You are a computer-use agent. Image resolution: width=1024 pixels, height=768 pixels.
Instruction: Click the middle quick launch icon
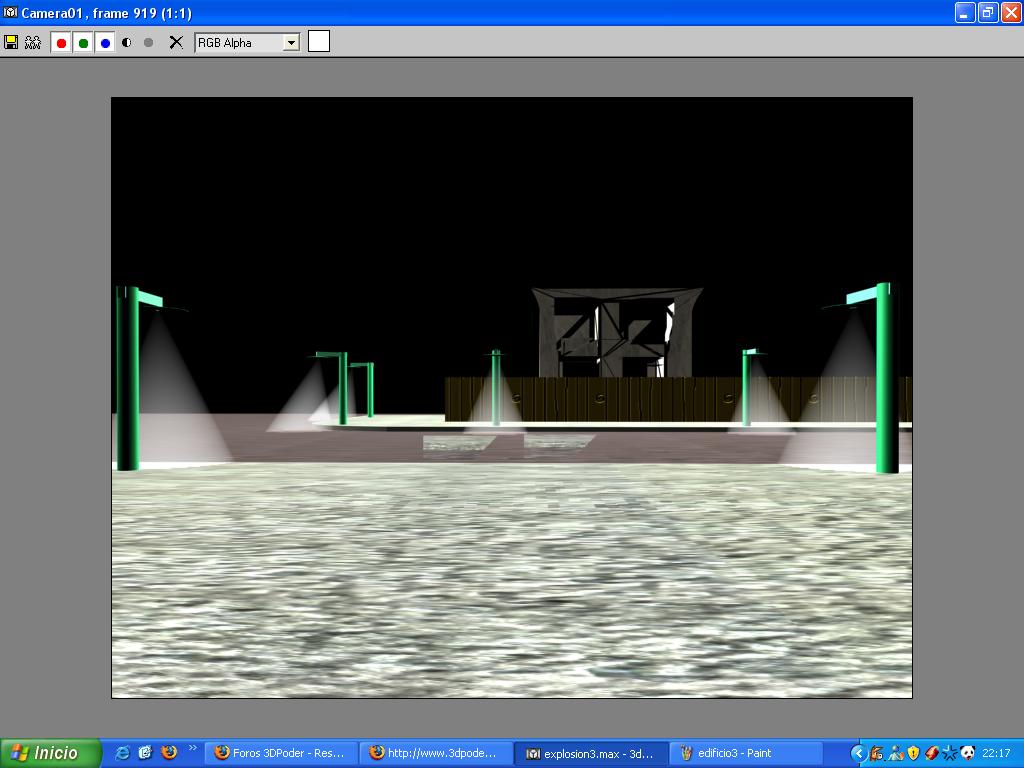pos(145,753)
